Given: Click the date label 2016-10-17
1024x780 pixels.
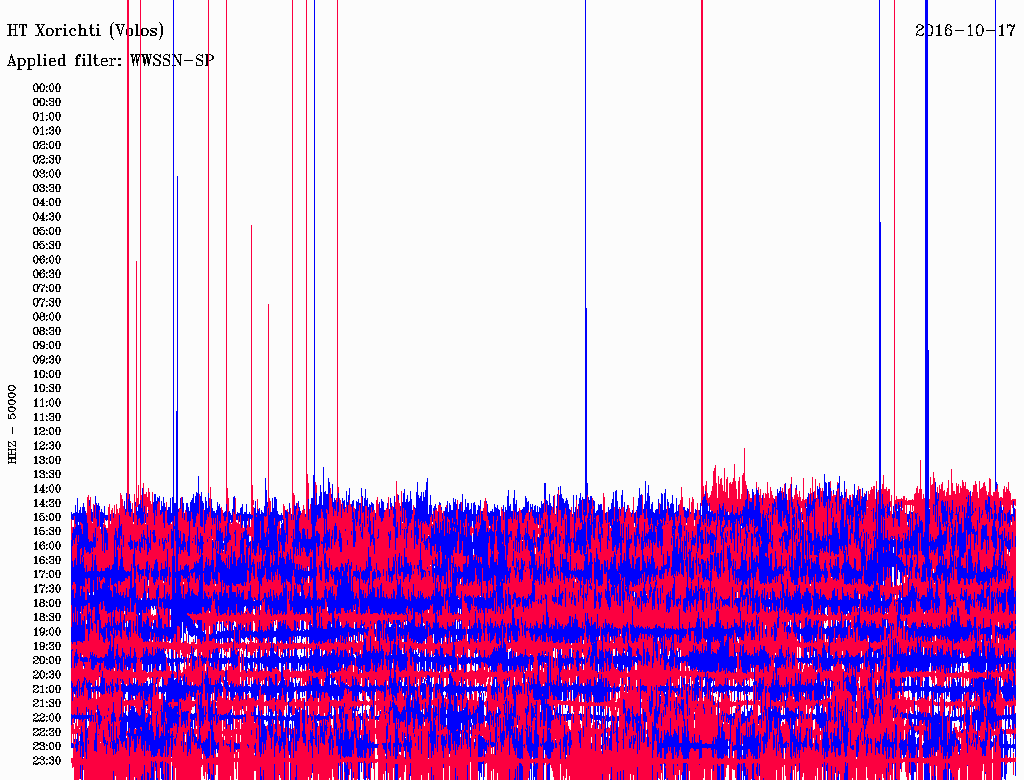Looking at the screenshot, I should (x=965, y=31).
